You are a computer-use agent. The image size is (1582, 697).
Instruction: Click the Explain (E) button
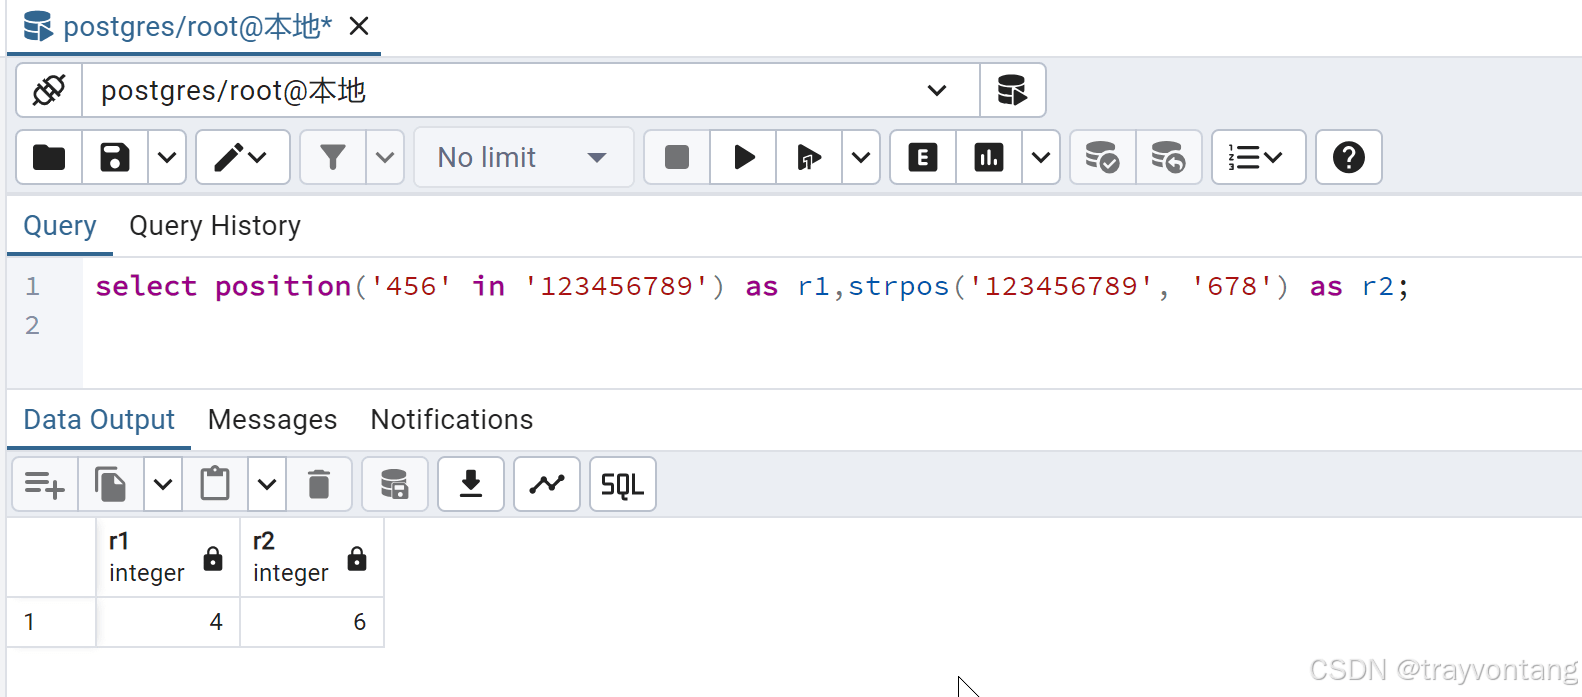(x=923, y=157)
